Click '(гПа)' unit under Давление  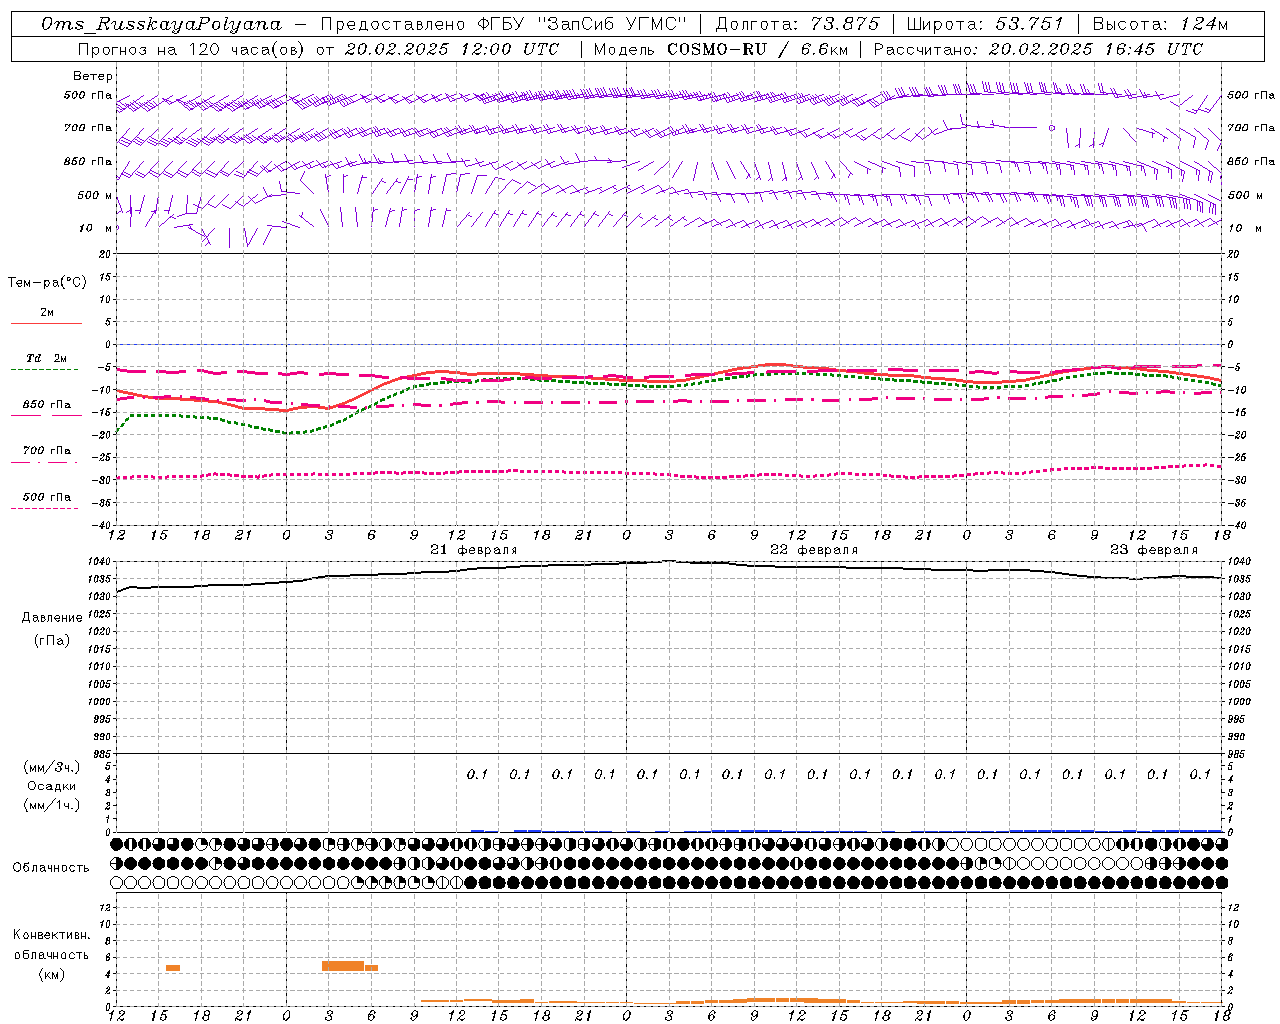(x=52, y=640)
